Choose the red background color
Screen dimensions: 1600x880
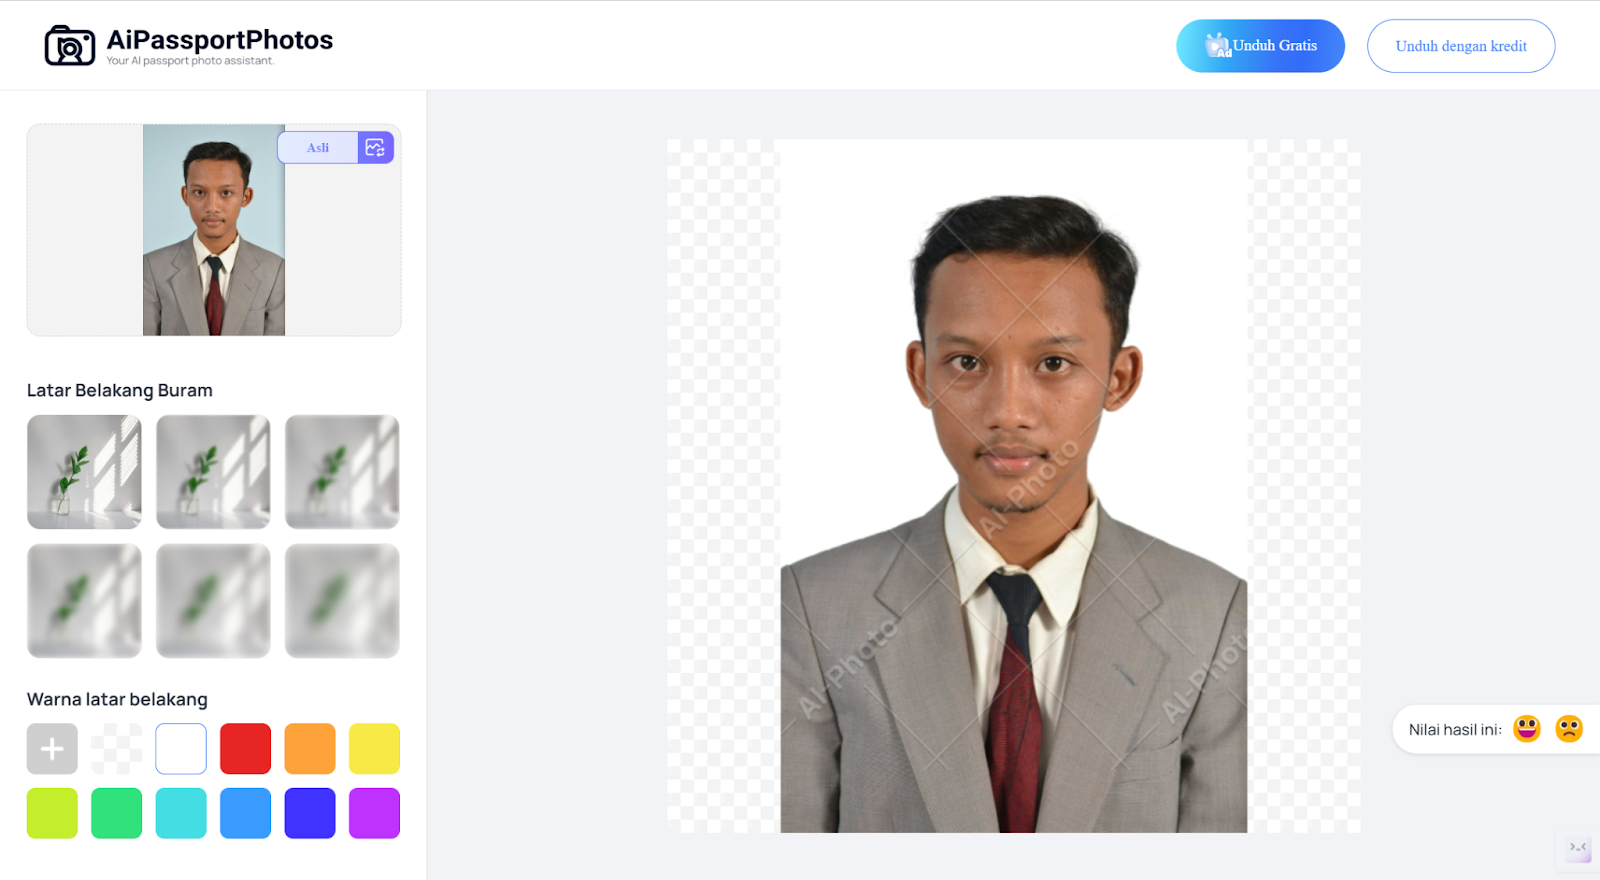[x=245, y=749]
